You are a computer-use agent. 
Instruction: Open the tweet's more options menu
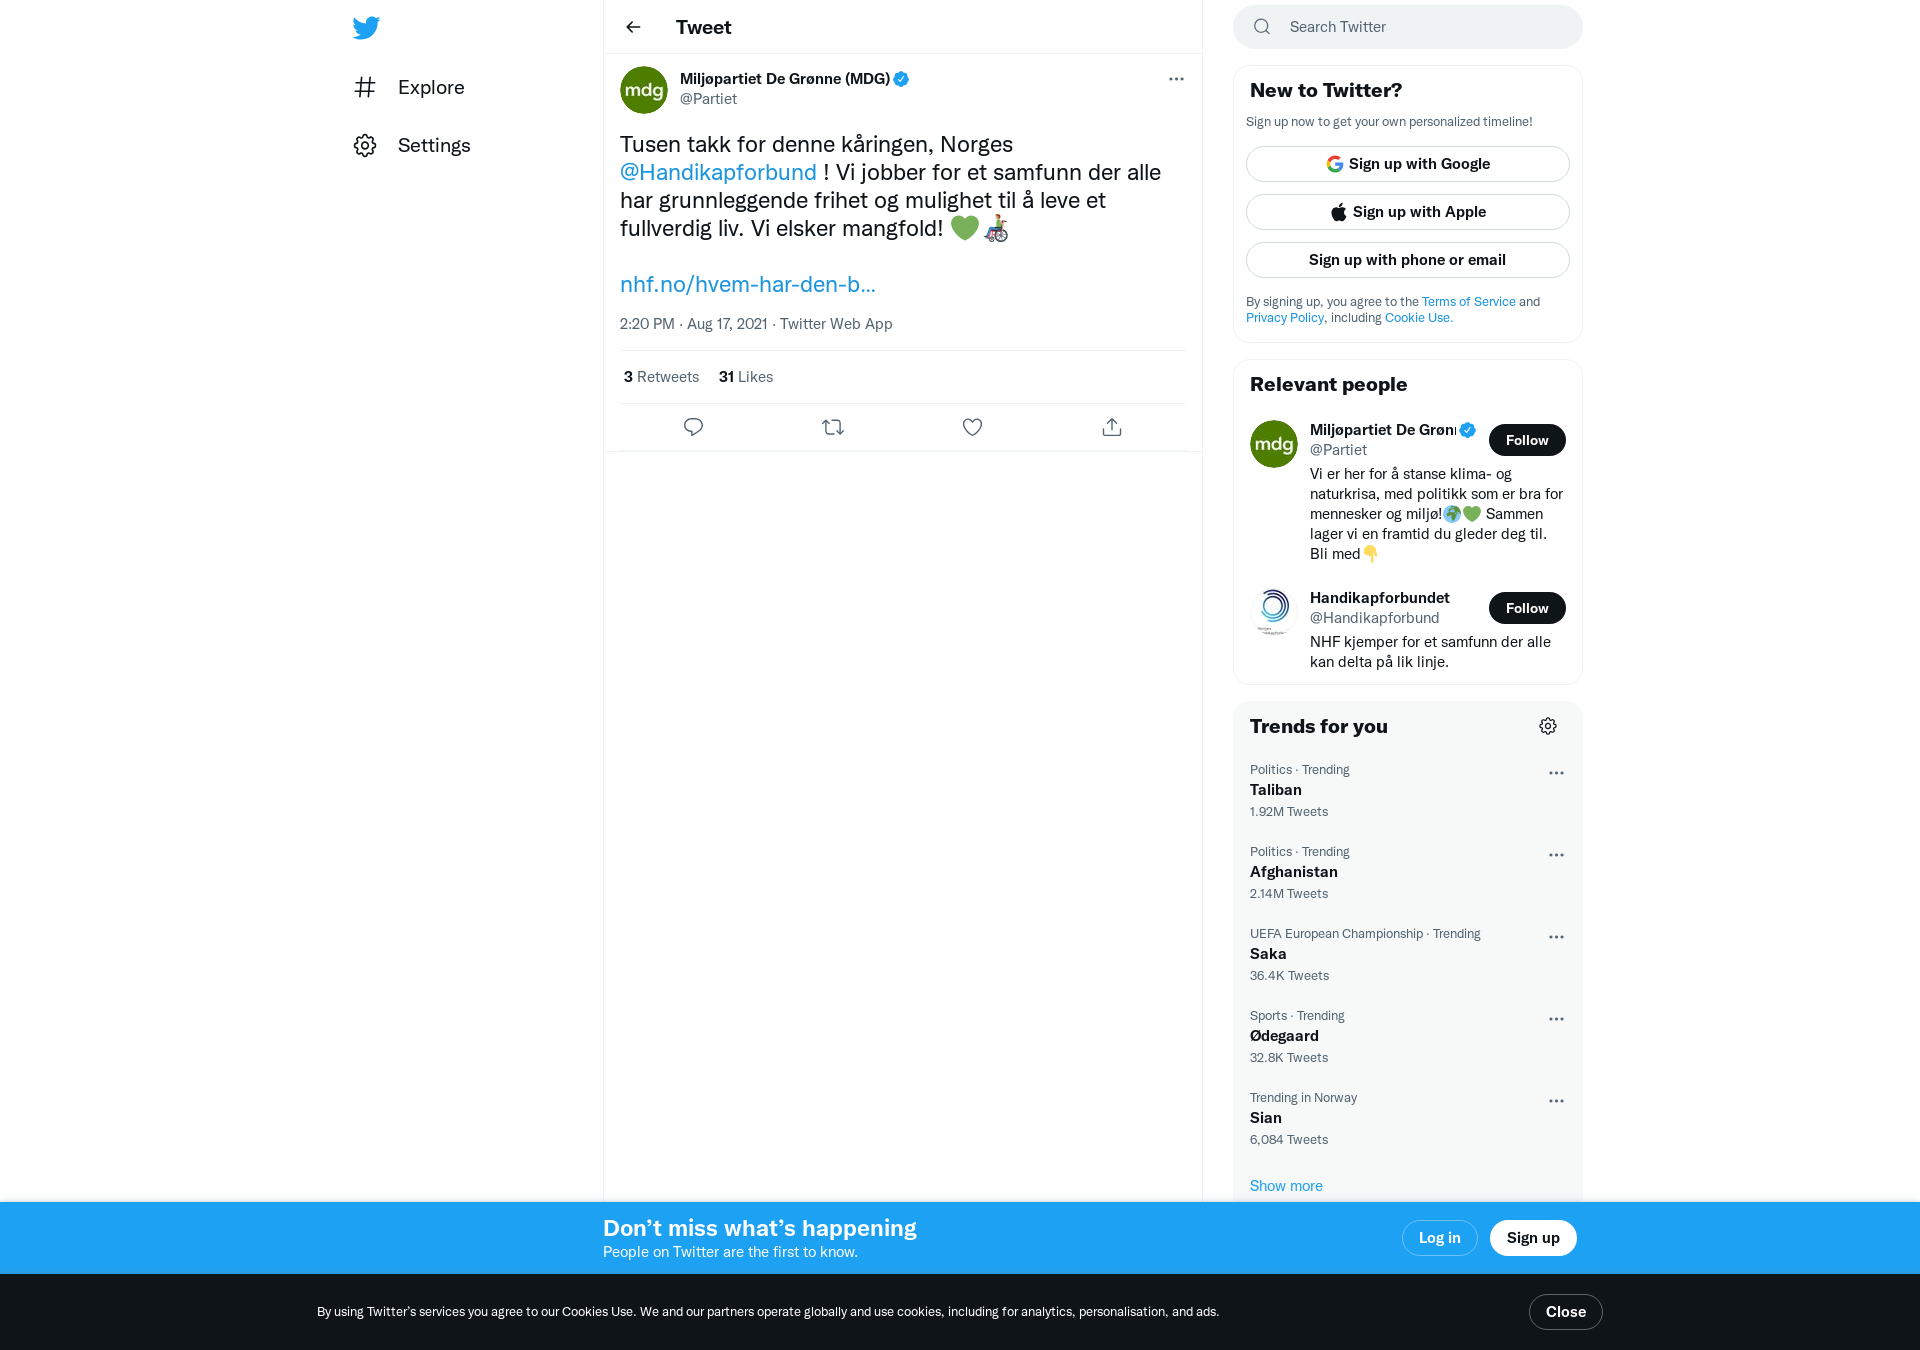(x=1176, y=79)
